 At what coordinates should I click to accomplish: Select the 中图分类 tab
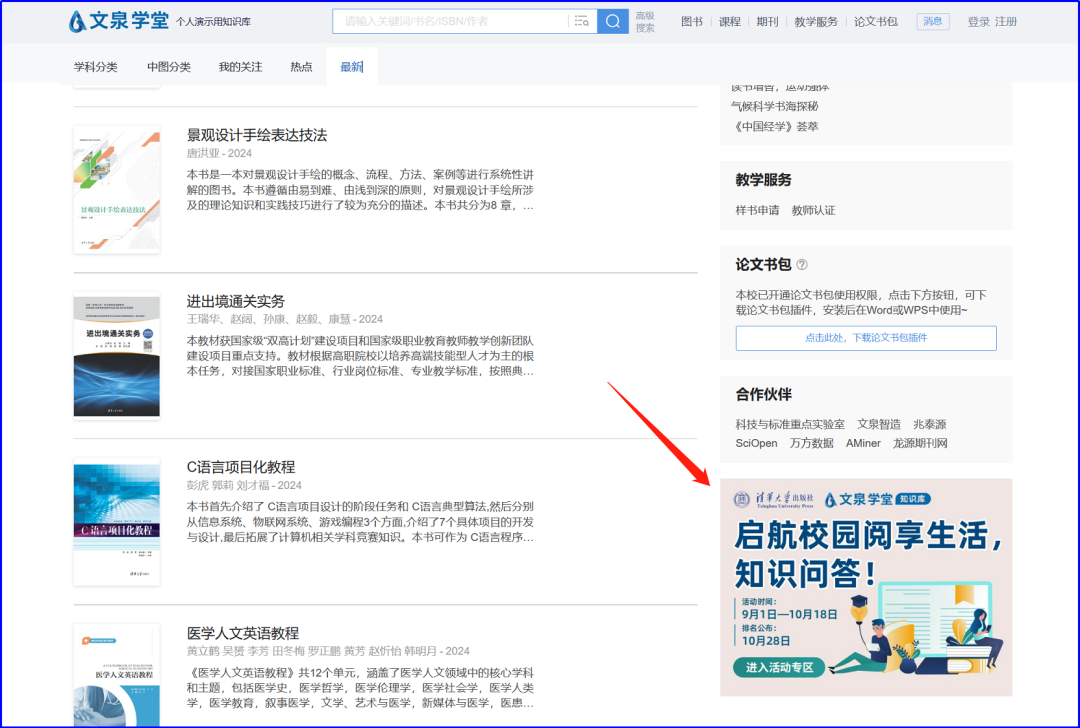168,67
